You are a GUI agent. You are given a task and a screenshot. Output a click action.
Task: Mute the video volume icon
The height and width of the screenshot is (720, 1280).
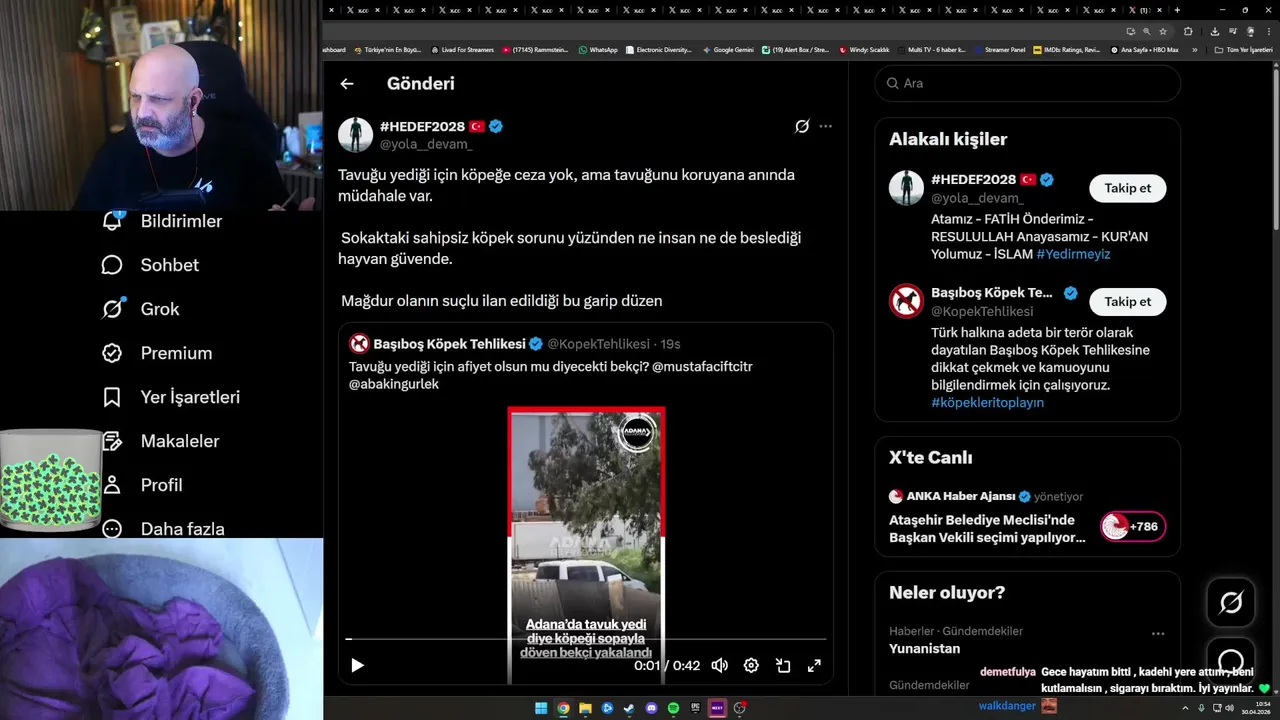(719, 665)
